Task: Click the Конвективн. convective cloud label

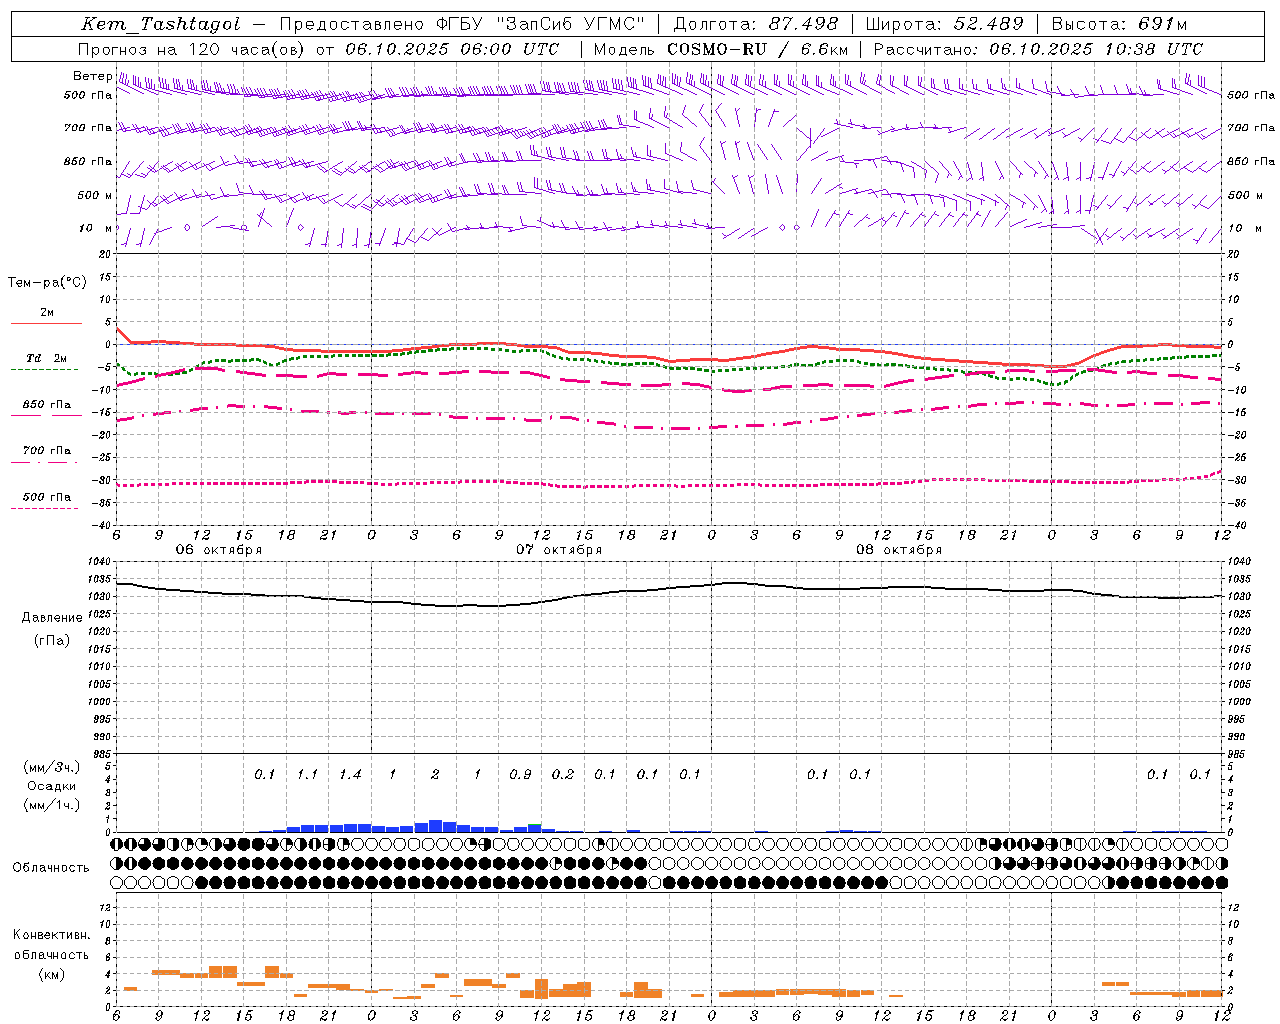Action: tap(51, 935)
